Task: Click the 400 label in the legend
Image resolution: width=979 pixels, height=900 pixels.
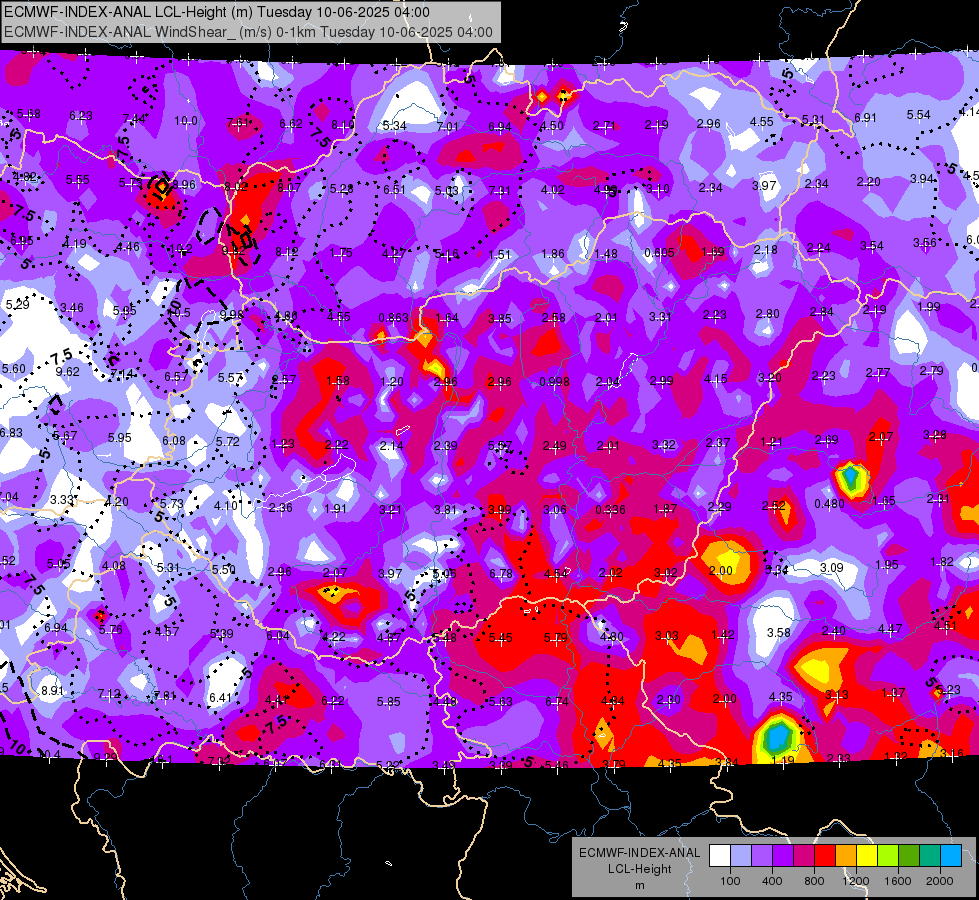Action: [x=772, y=881]
